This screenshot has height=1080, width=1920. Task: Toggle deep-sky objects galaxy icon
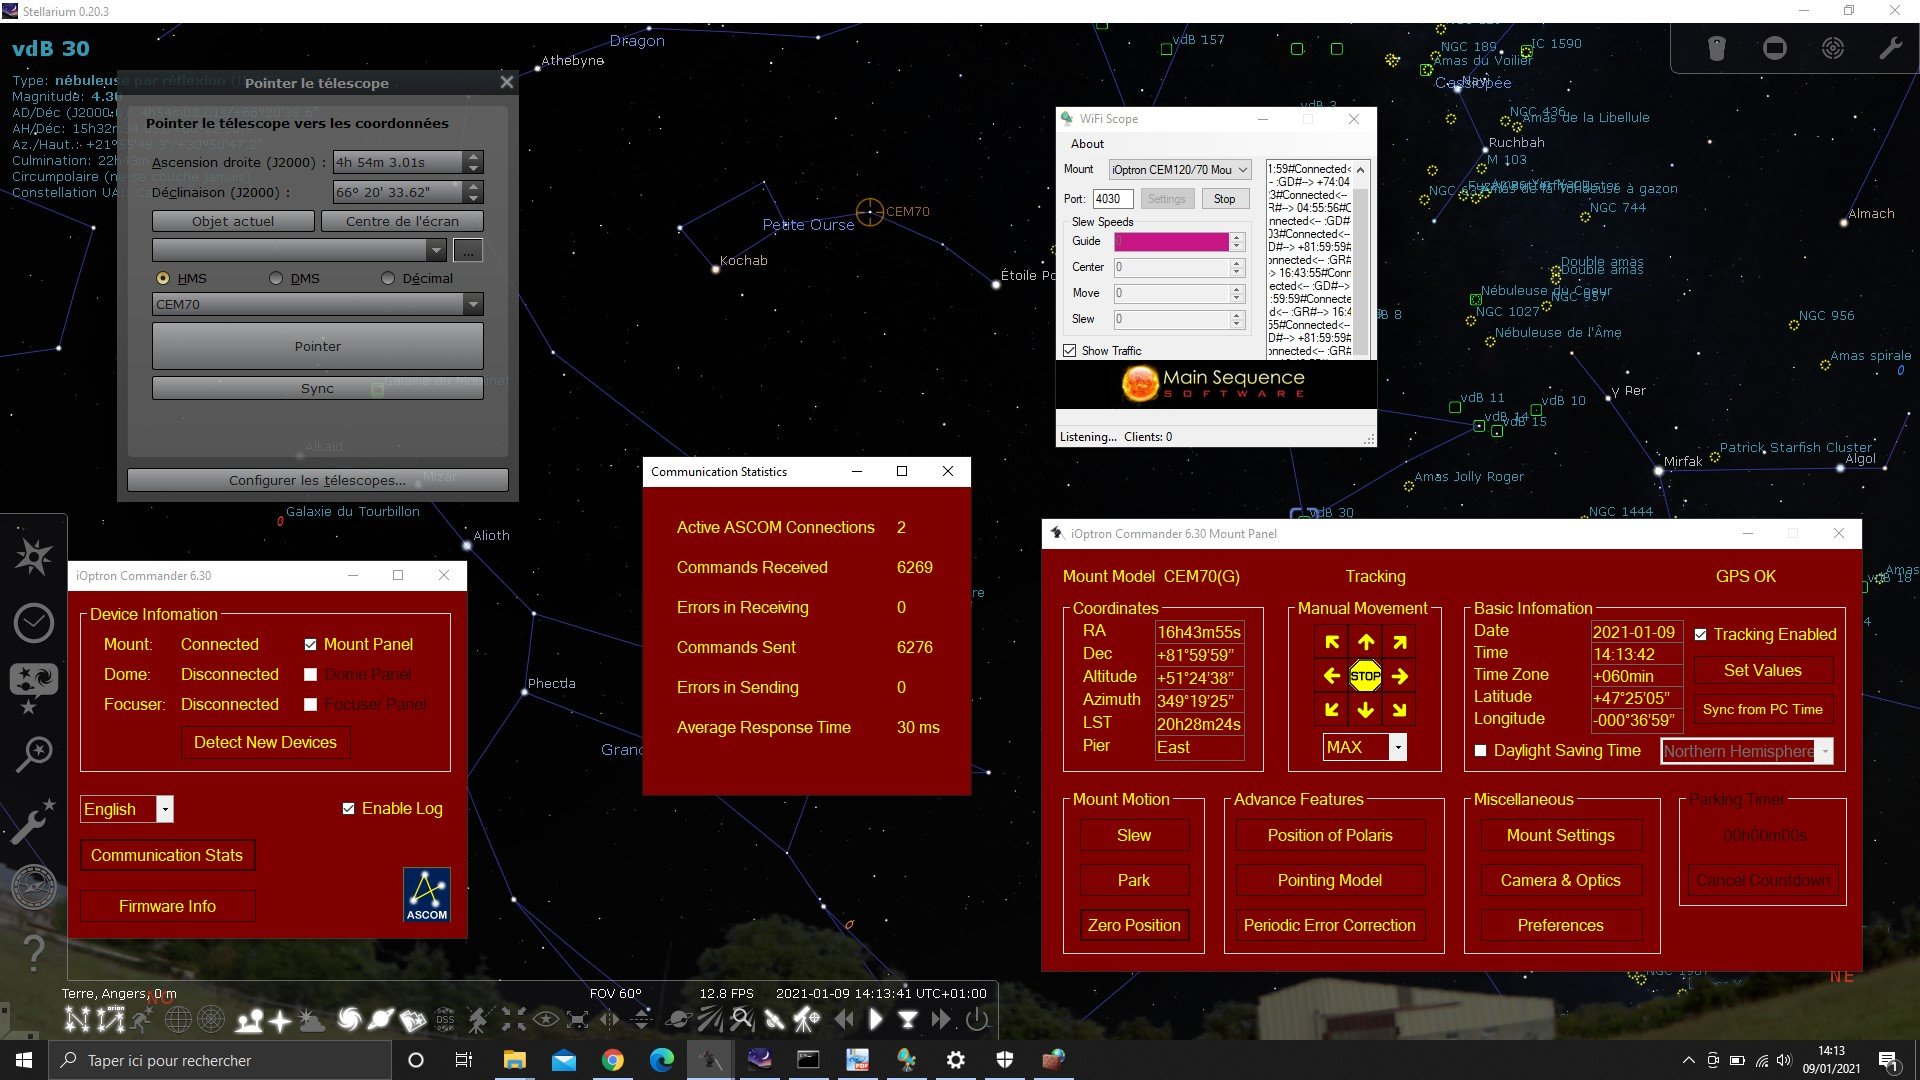(349, 1019)
